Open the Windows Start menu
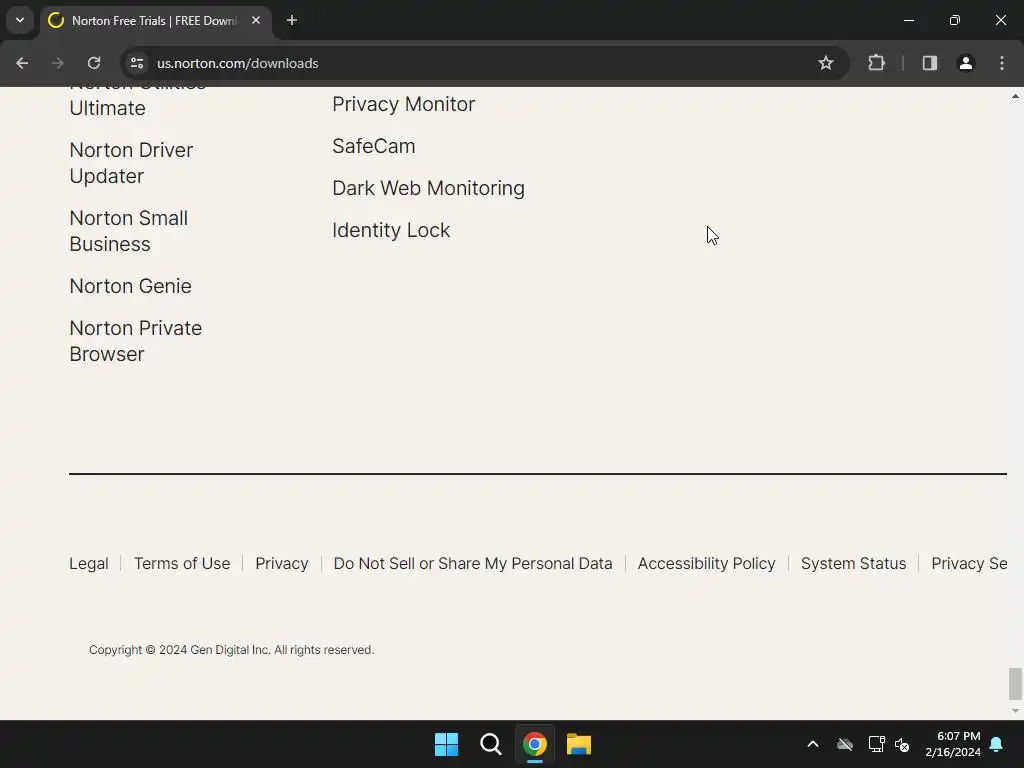1024x768 pixels. coord(447,744)
